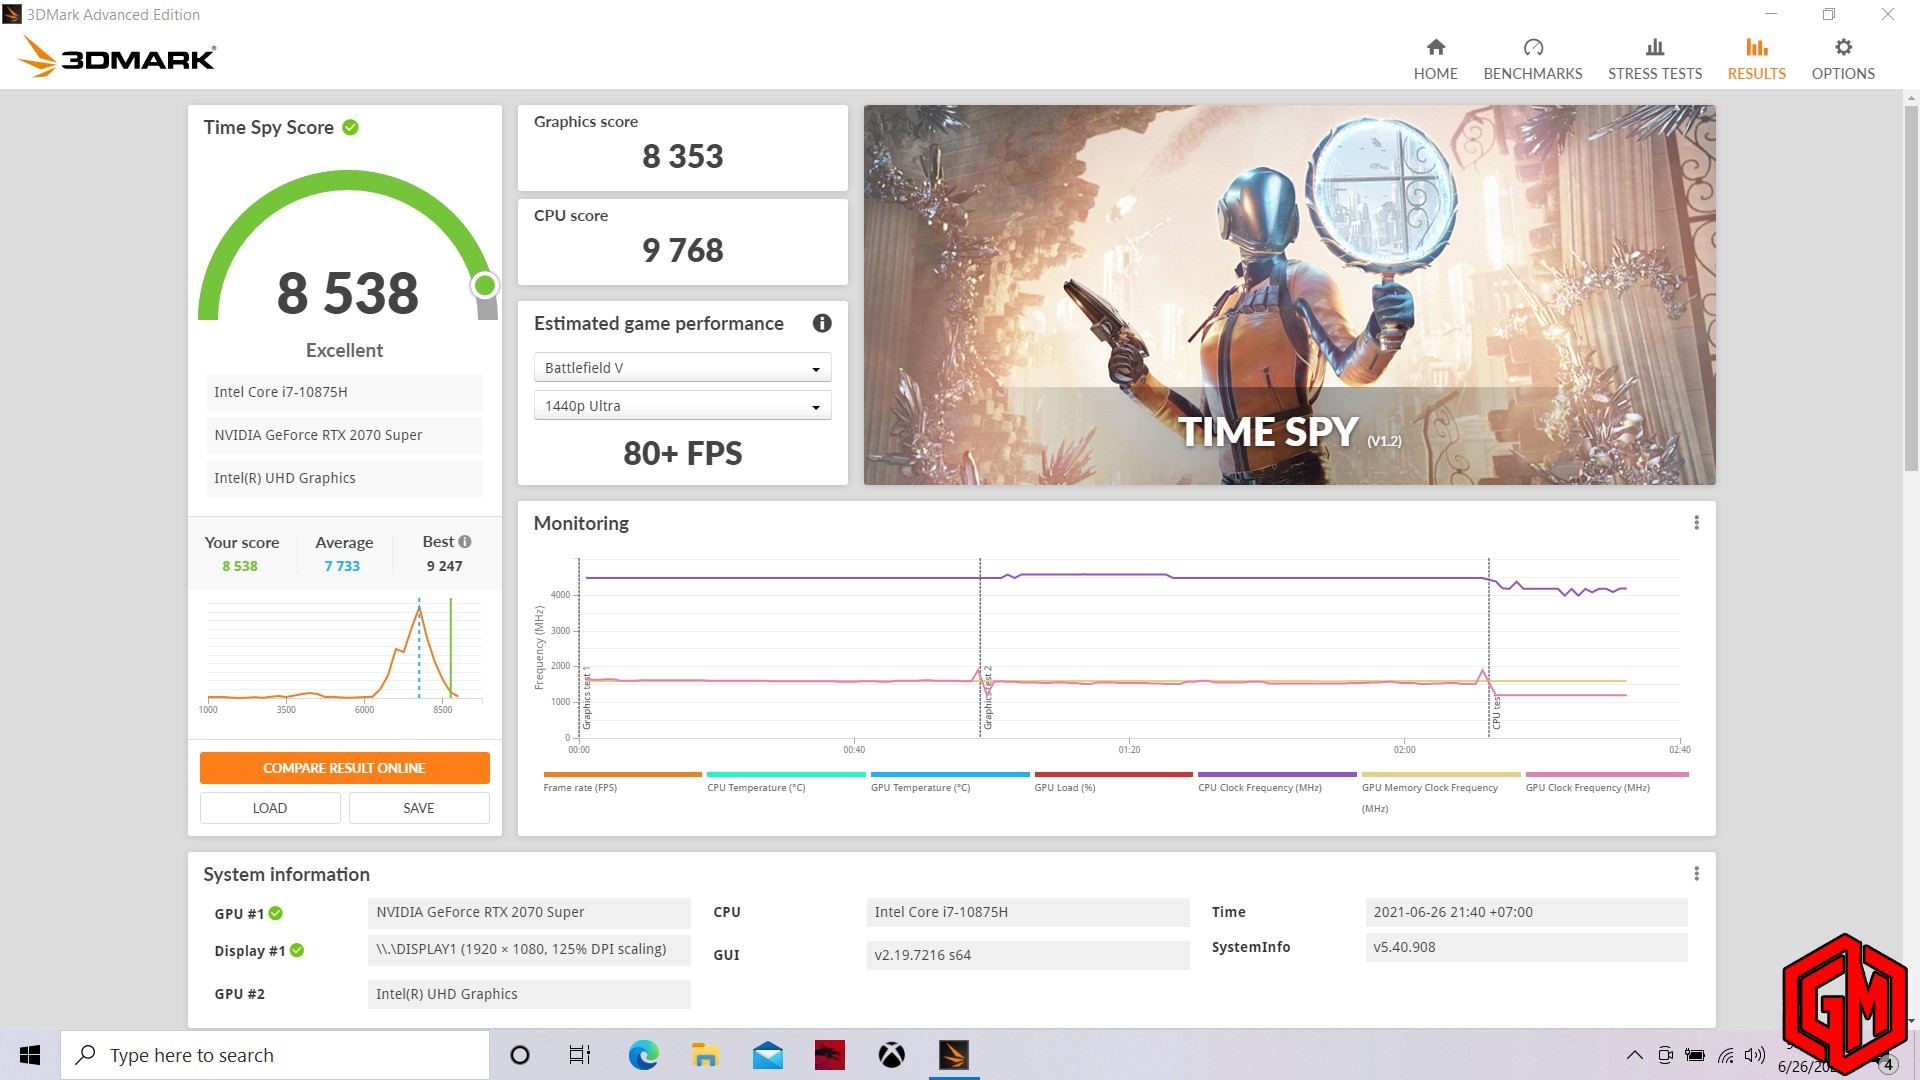The height and width of the screenshot is (1080, 1920).
Task: Click the Time value 2021-06-26 21:40 field
Action: [x=1526, y=912]
